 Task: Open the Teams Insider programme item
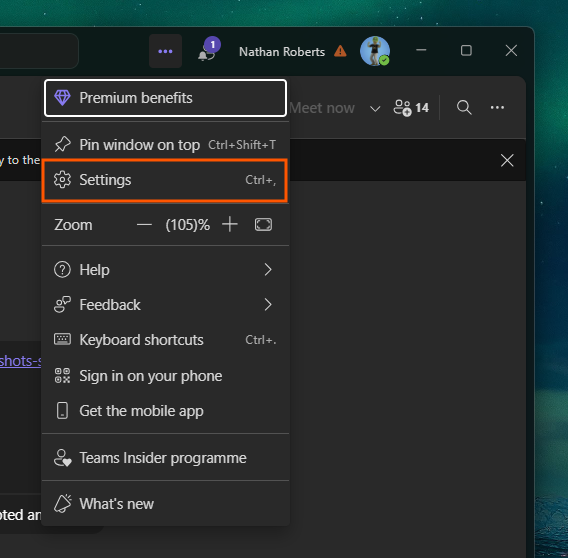[x=165, y=458]
